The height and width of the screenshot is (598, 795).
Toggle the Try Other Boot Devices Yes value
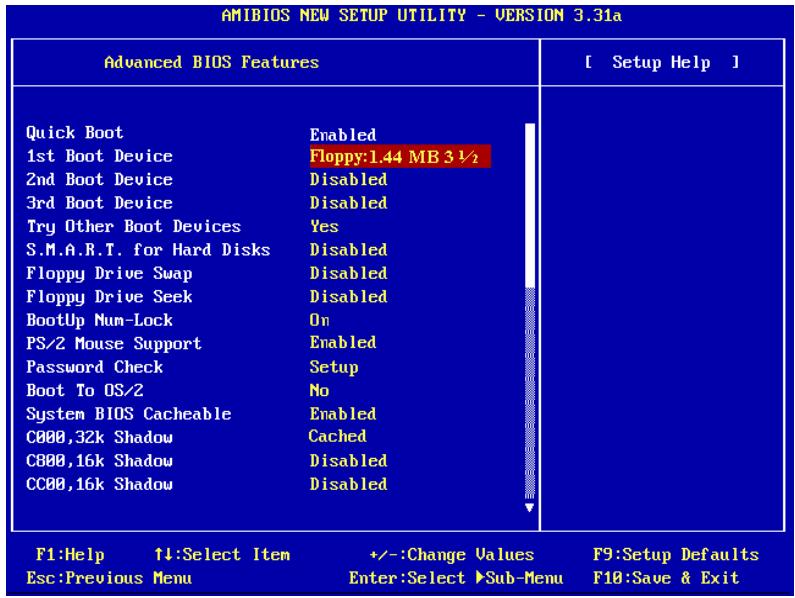[324, 226]
